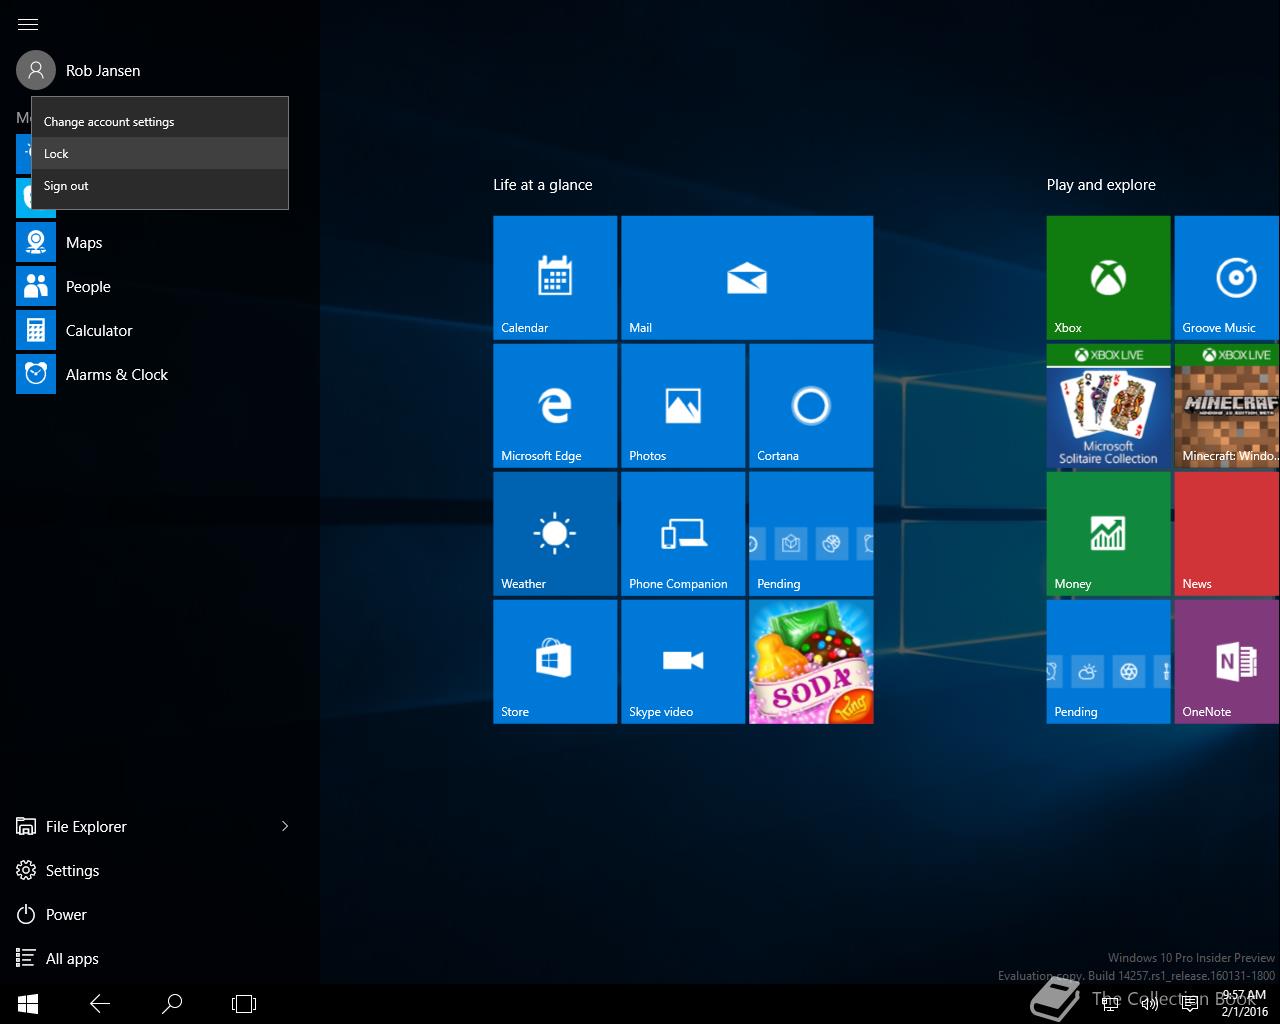Expand the File Explorer jump list arrow
The image size is (1280, 1024).
pyautogui.click(x=285, y=826)
